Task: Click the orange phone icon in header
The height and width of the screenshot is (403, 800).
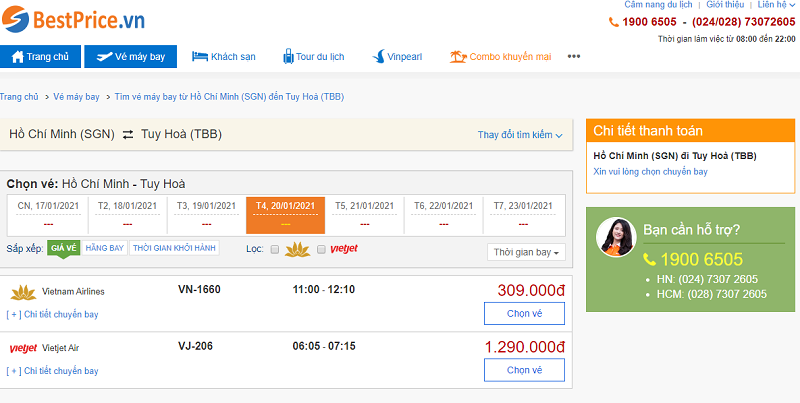Action: click(613, 22)
